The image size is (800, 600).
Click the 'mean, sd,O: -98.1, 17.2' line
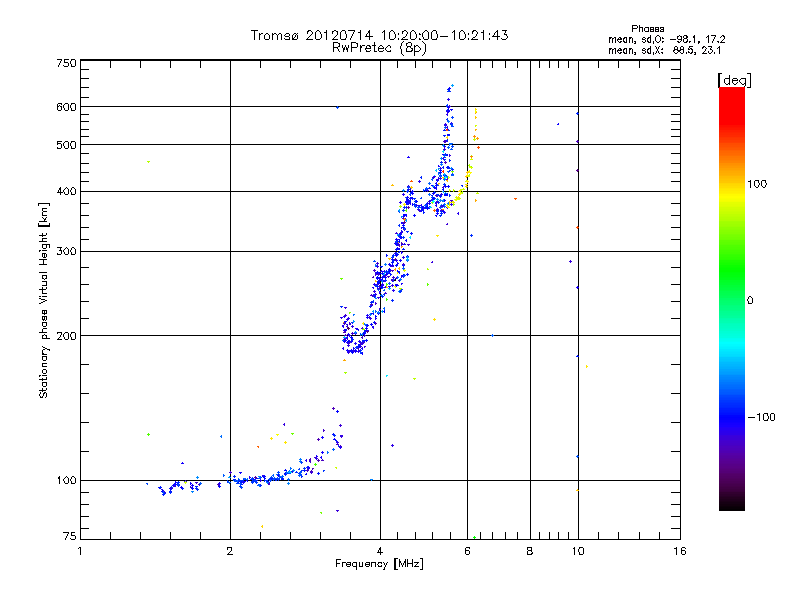coord(666,39)
